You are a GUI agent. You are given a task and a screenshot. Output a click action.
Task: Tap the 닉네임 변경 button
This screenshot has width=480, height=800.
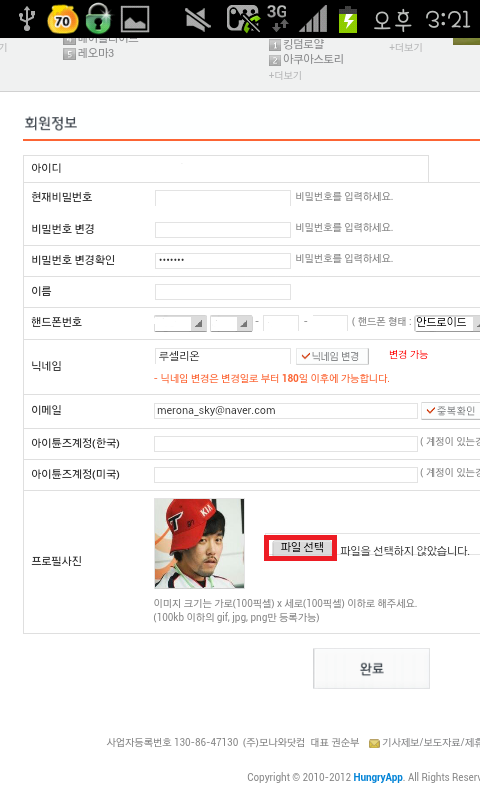point(333,356)
